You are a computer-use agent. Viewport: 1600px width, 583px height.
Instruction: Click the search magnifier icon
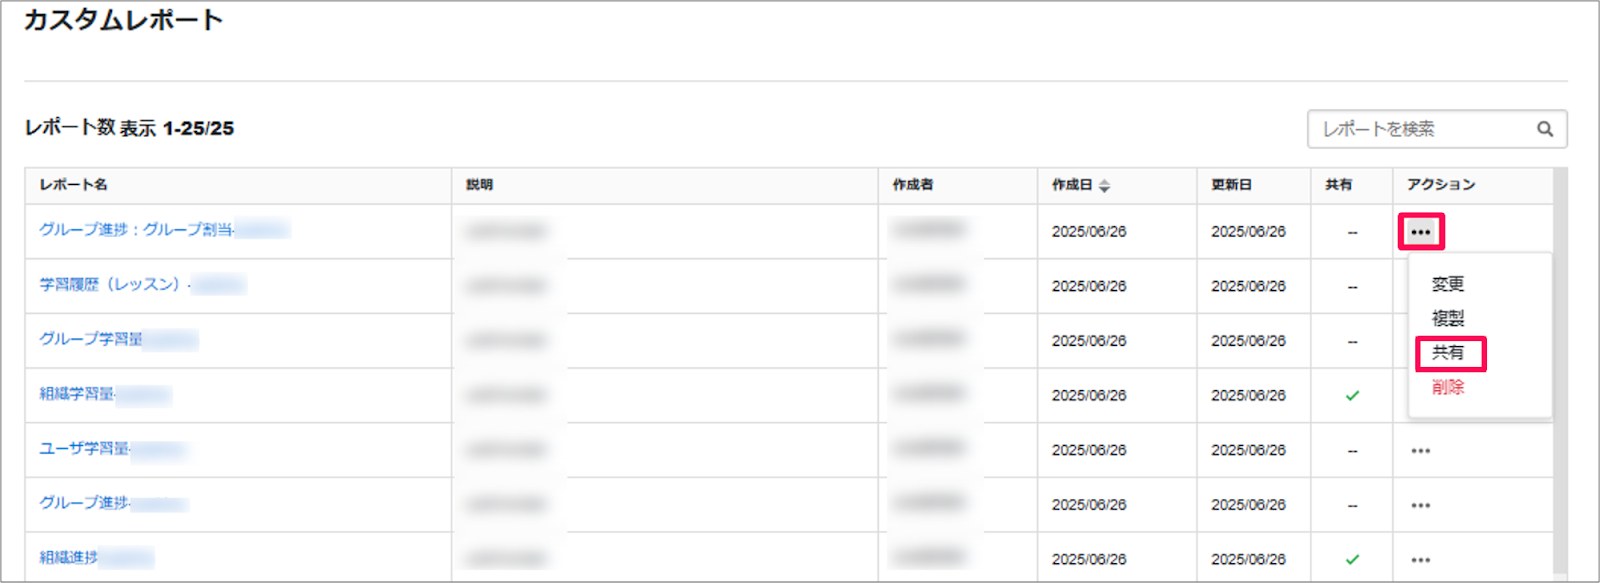(x=1545, y=129)
